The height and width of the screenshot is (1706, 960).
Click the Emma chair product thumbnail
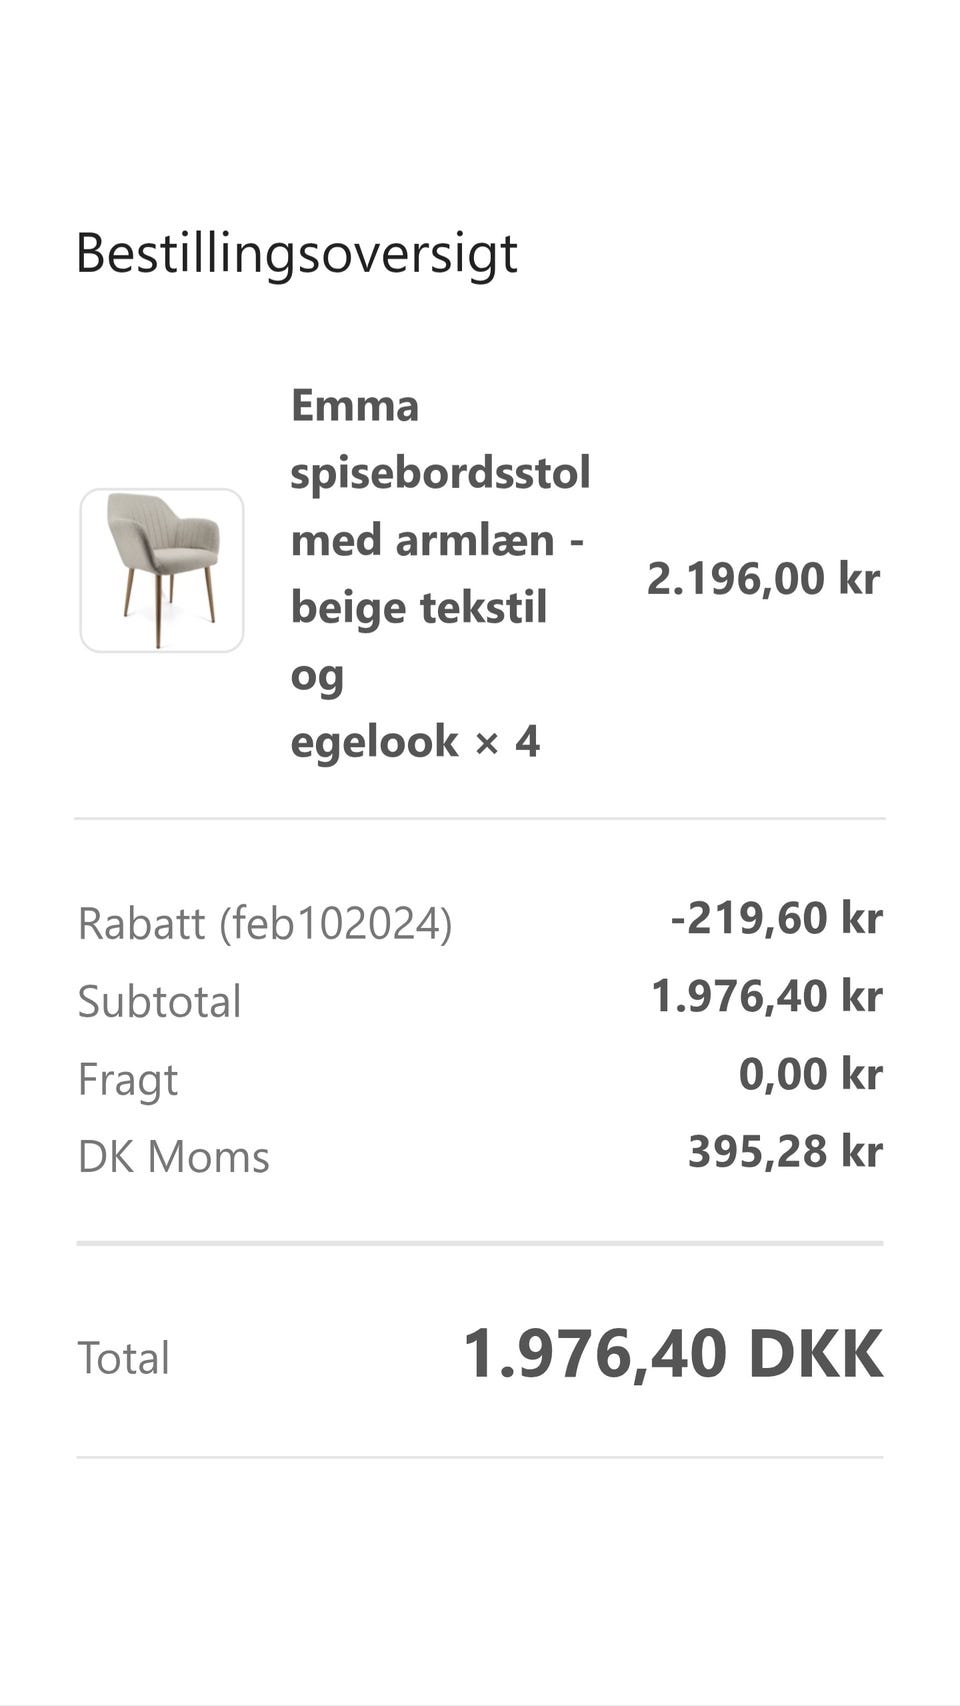[162, 570]
